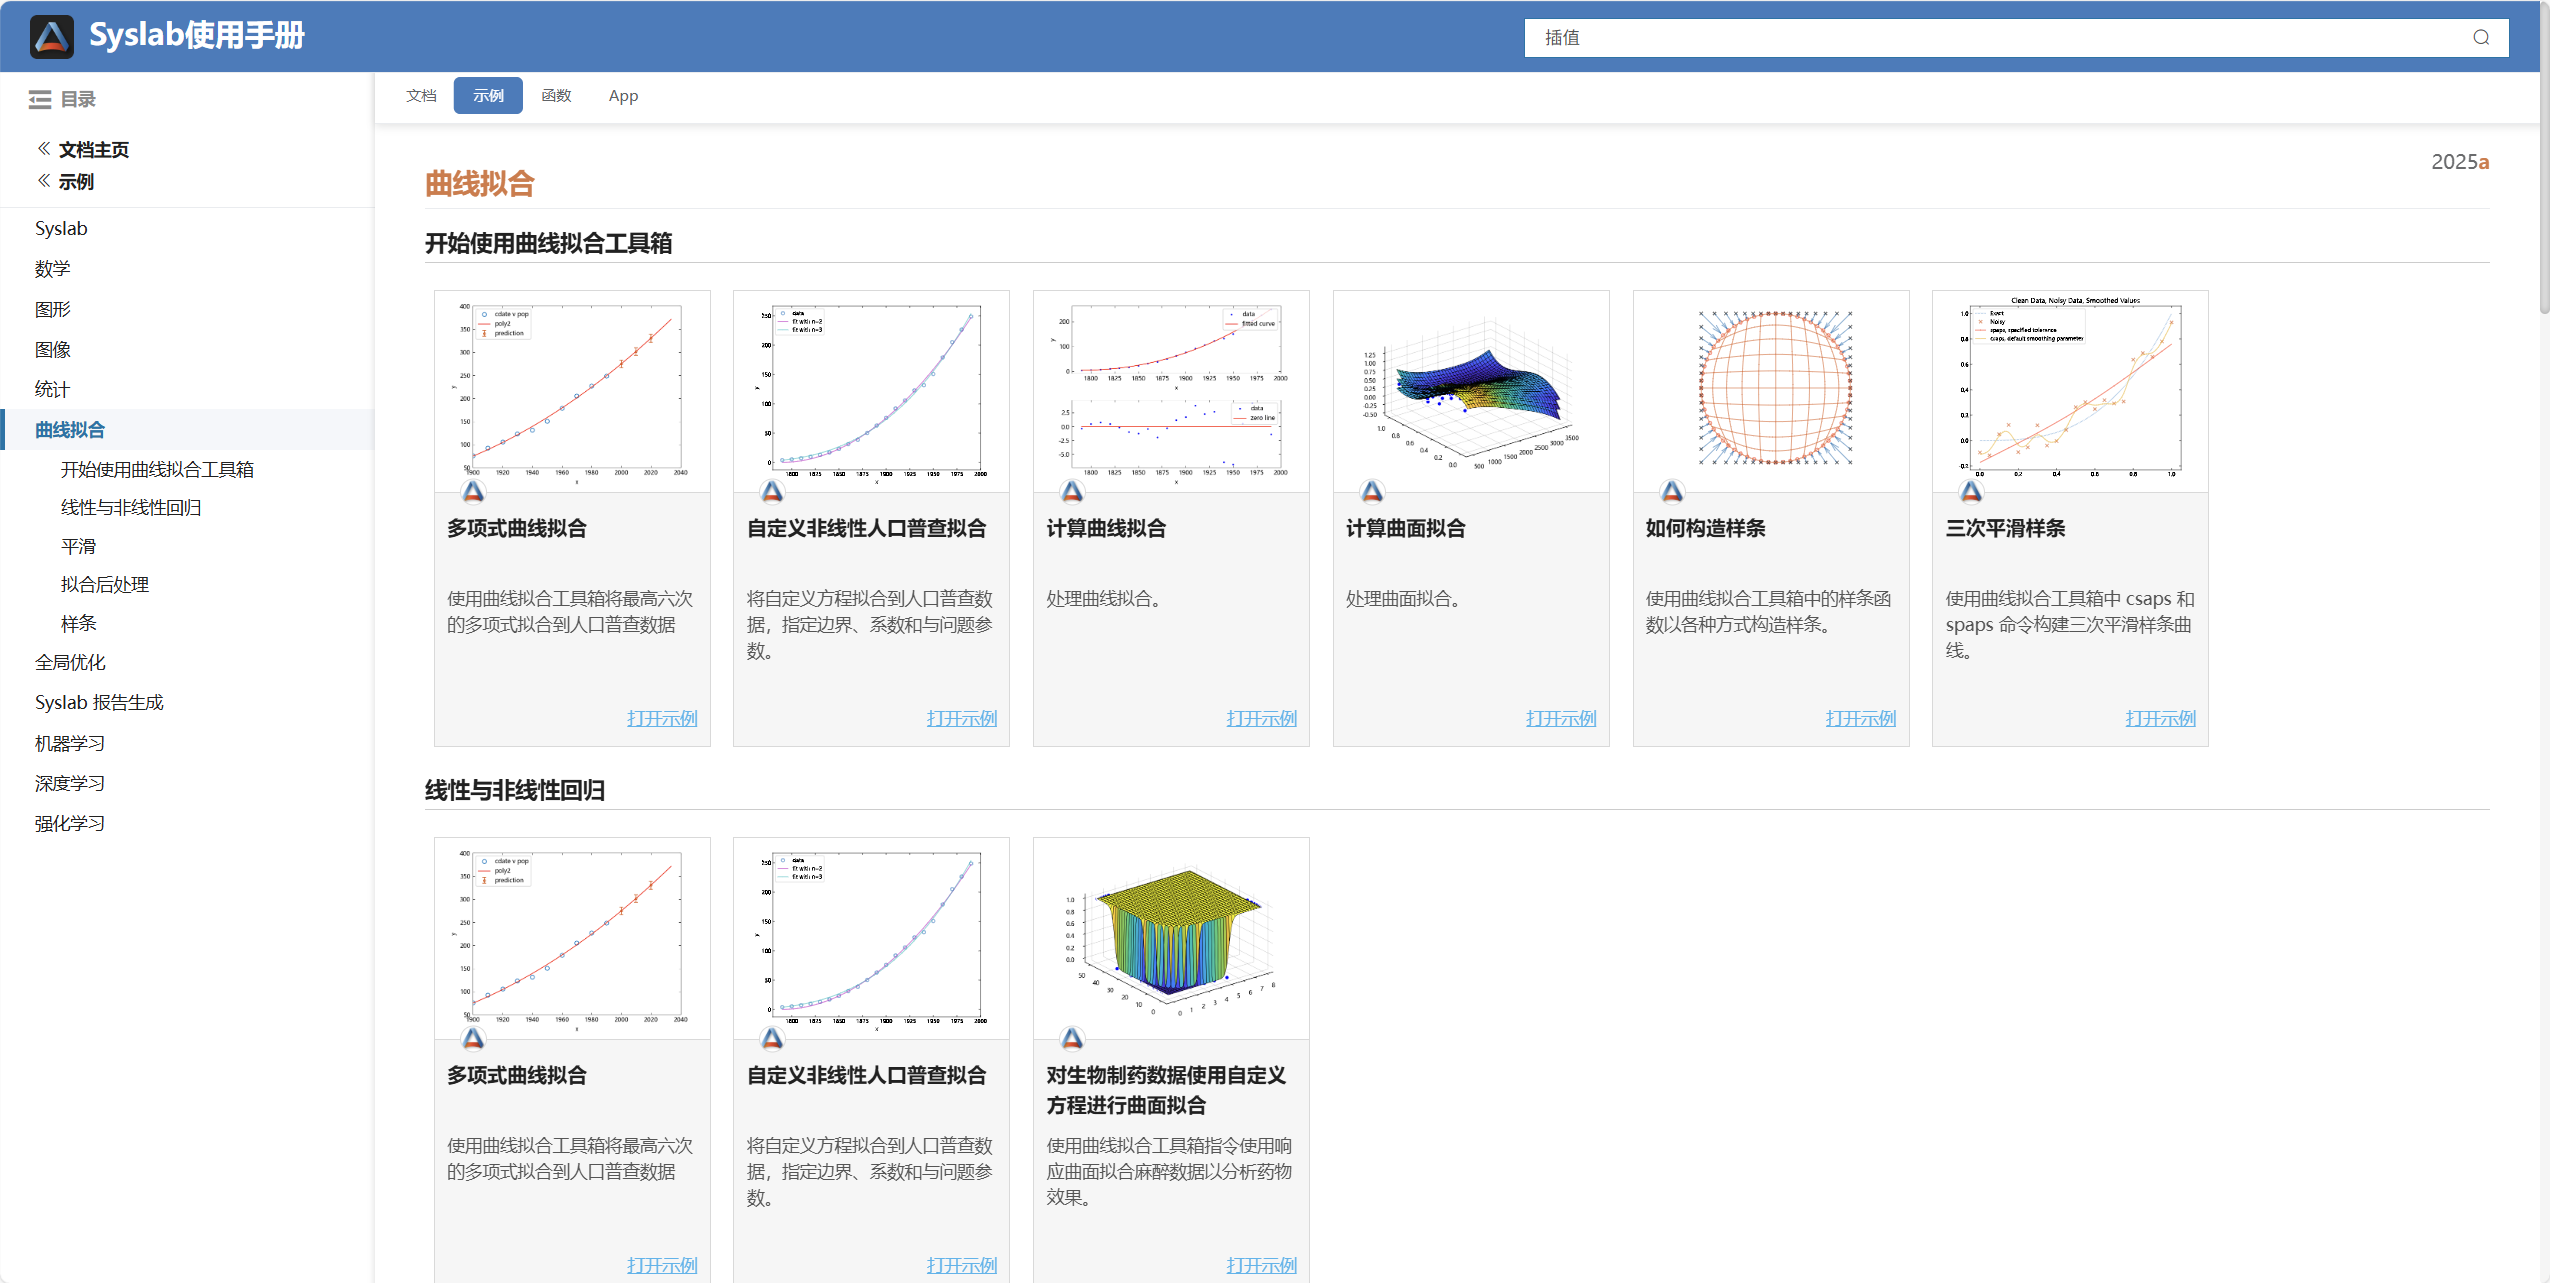Click the 计算曲面拟合 3D surface thumbnail

(x=1471, y=394)
